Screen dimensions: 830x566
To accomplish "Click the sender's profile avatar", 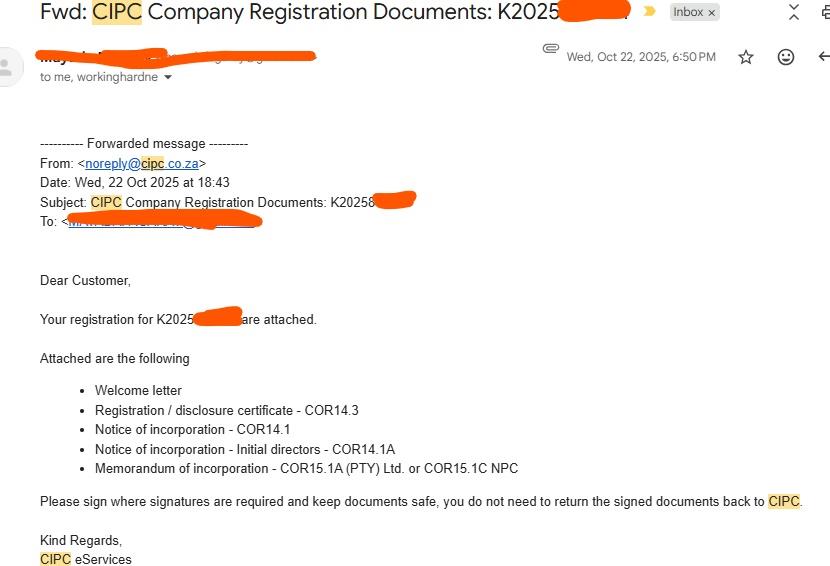I will coord(8,67).
